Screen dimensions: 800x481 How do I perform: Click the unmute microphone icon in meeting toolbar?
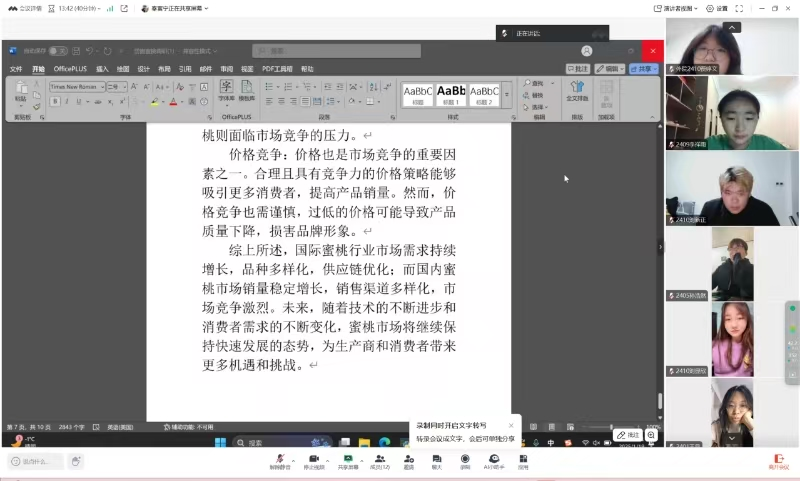point(280,460)
